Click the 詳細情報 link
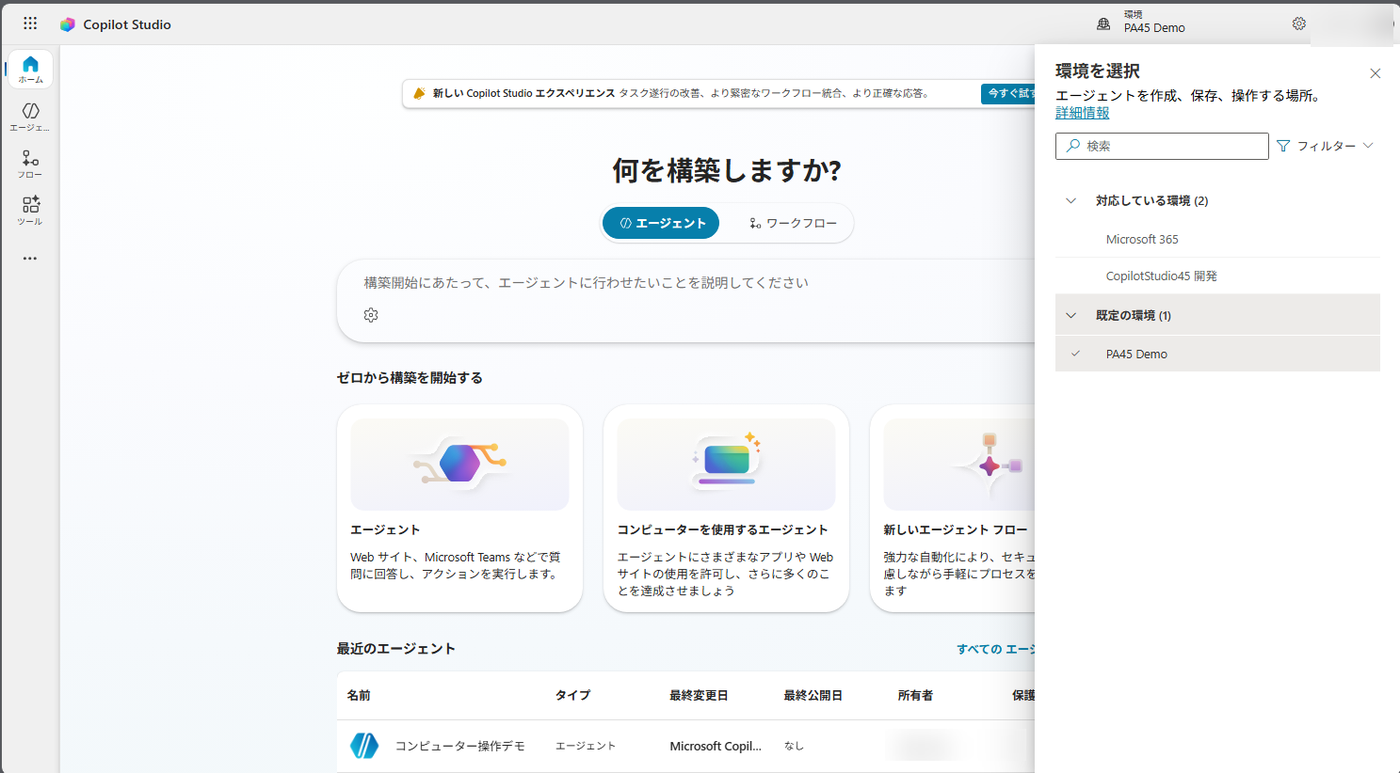 pyautogui.click(x=1082, y=113)
